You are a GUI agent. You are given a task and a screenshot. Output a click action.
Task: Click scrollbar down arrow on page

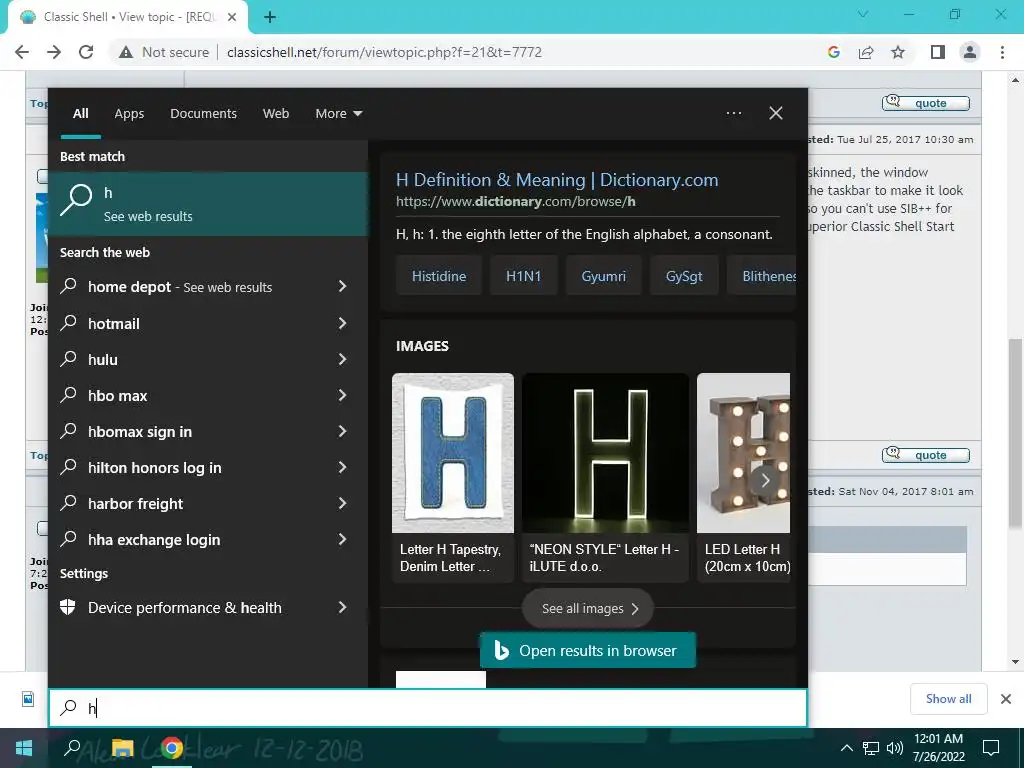tap(1015, 662)
